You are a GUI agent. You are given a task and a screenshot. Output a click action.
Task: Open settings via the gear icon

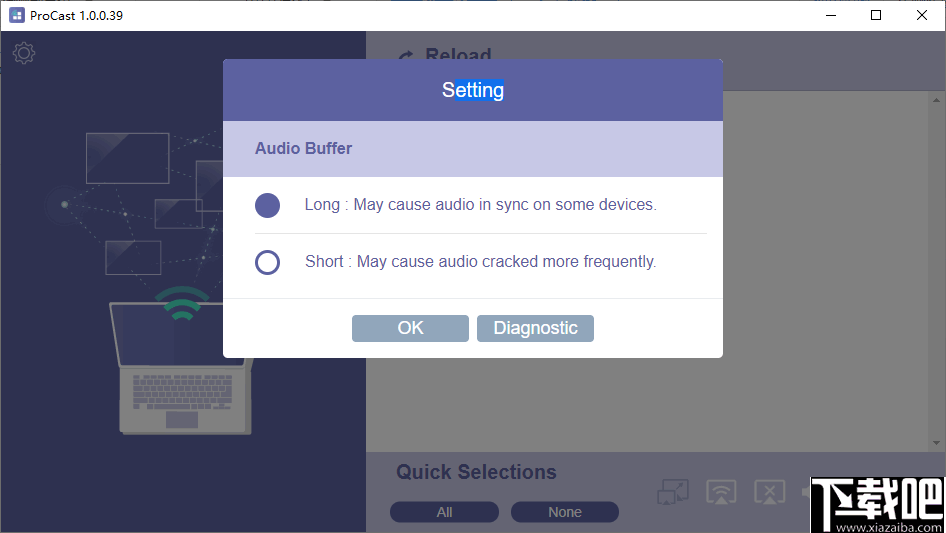click(x=24, y=53)
